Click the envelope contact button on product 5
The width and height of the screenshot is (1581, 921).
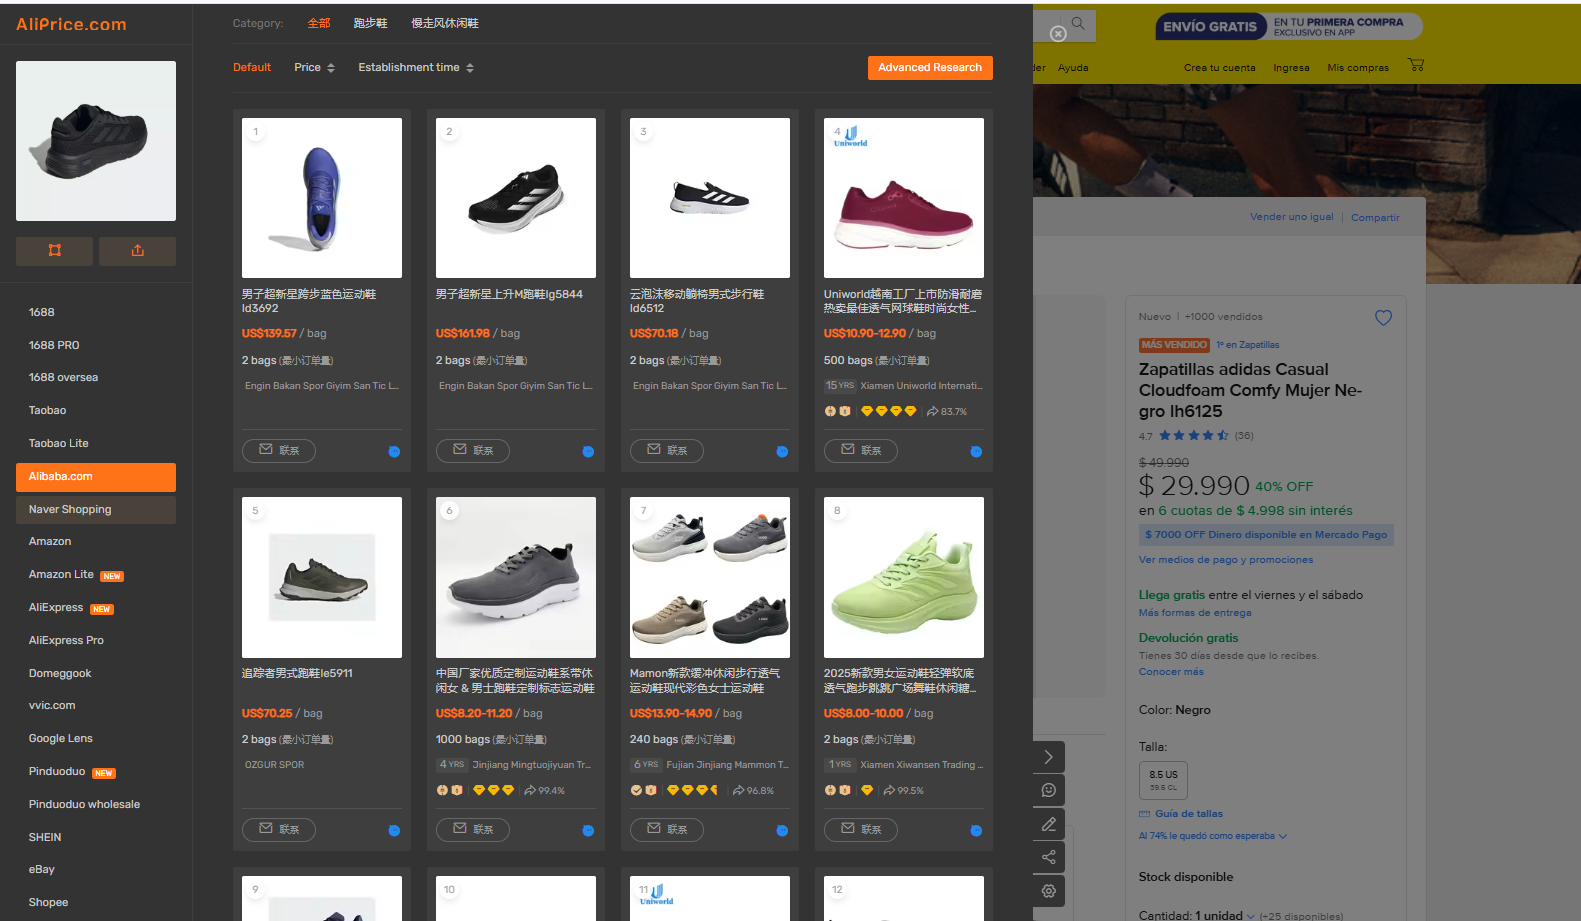coord(279,830)
